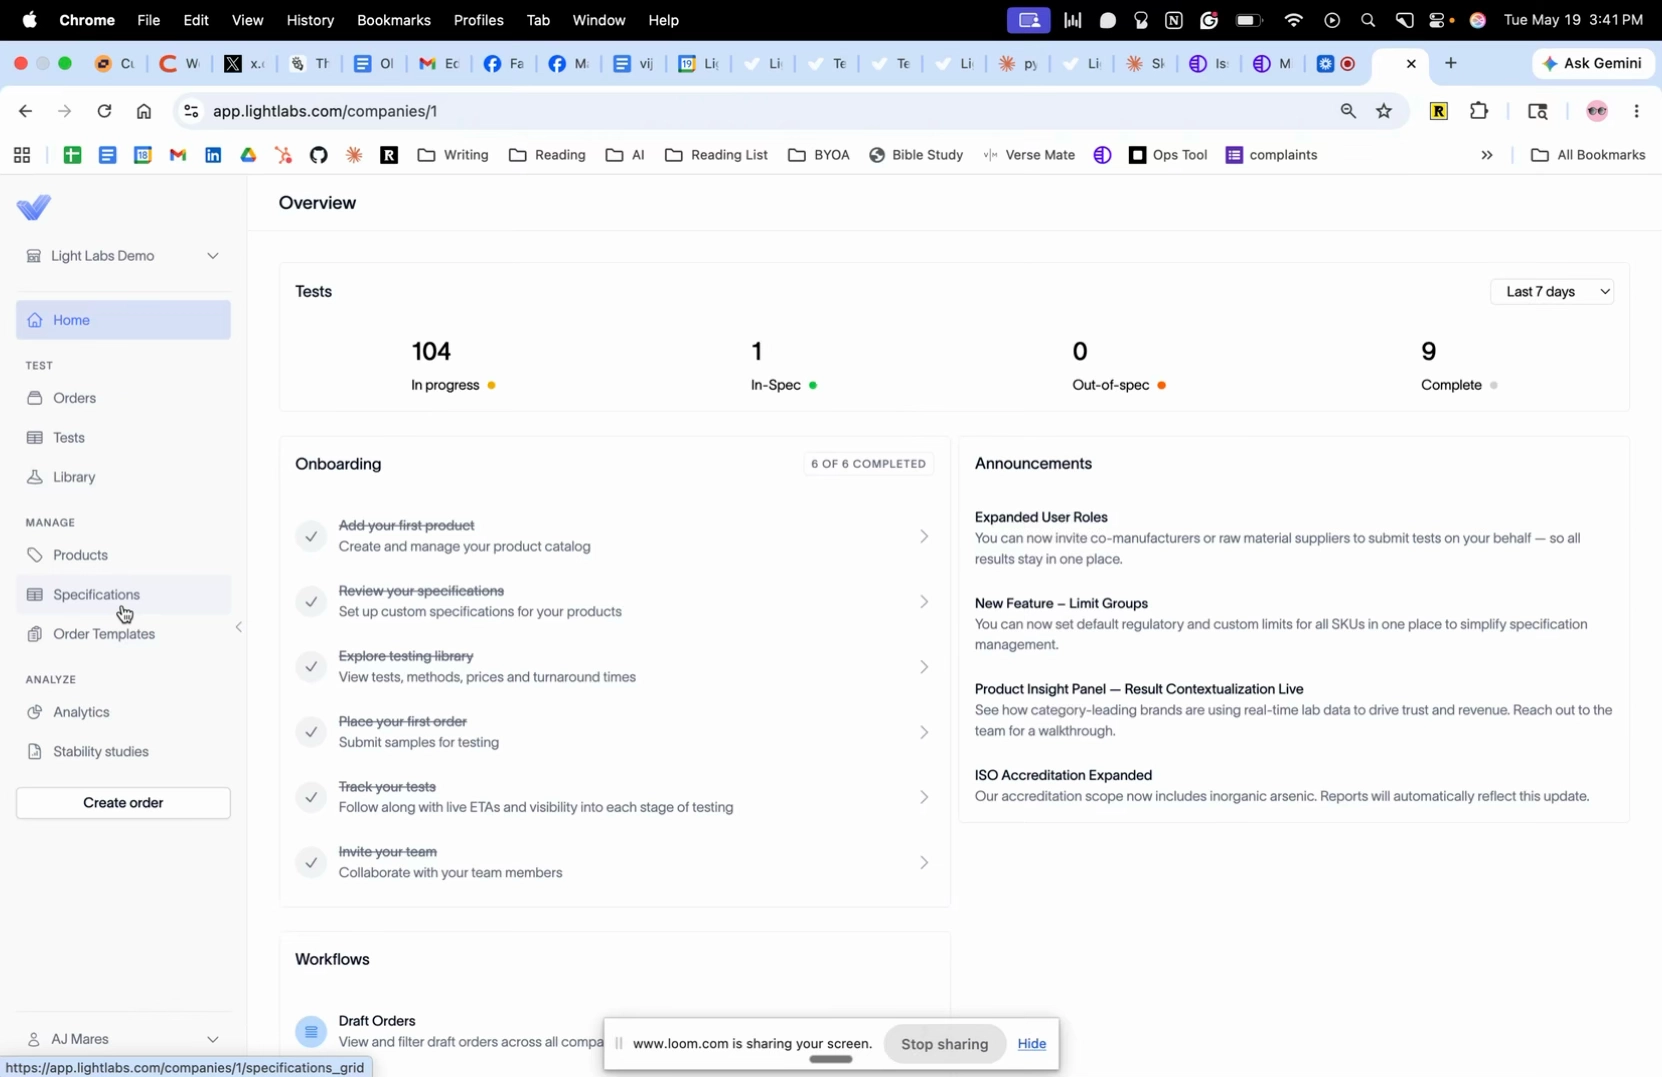Go back to the previous page
The height and width of the screenshot is (1077, 1662).
(x=25, y=111)
